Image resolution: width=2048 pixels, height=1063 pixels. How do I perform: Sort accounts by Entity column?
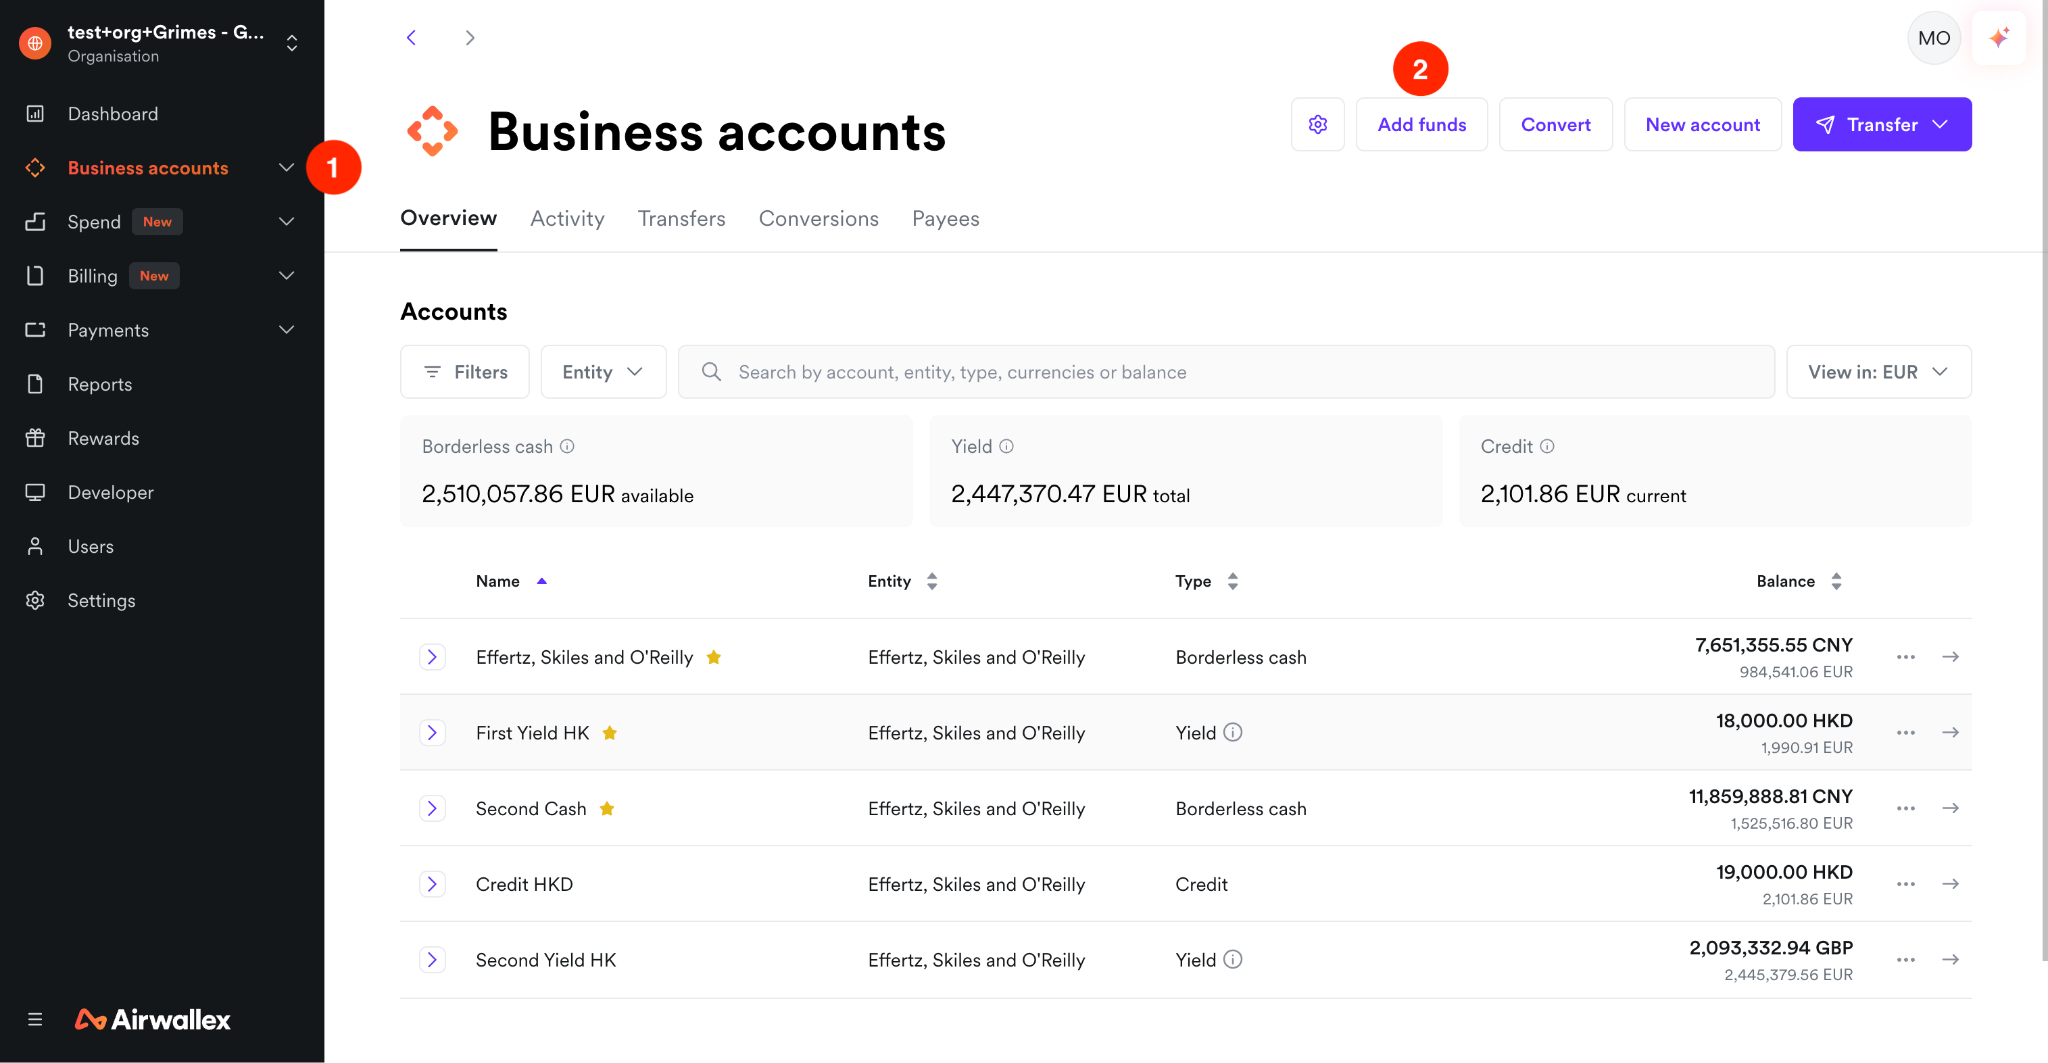point(902,581)
